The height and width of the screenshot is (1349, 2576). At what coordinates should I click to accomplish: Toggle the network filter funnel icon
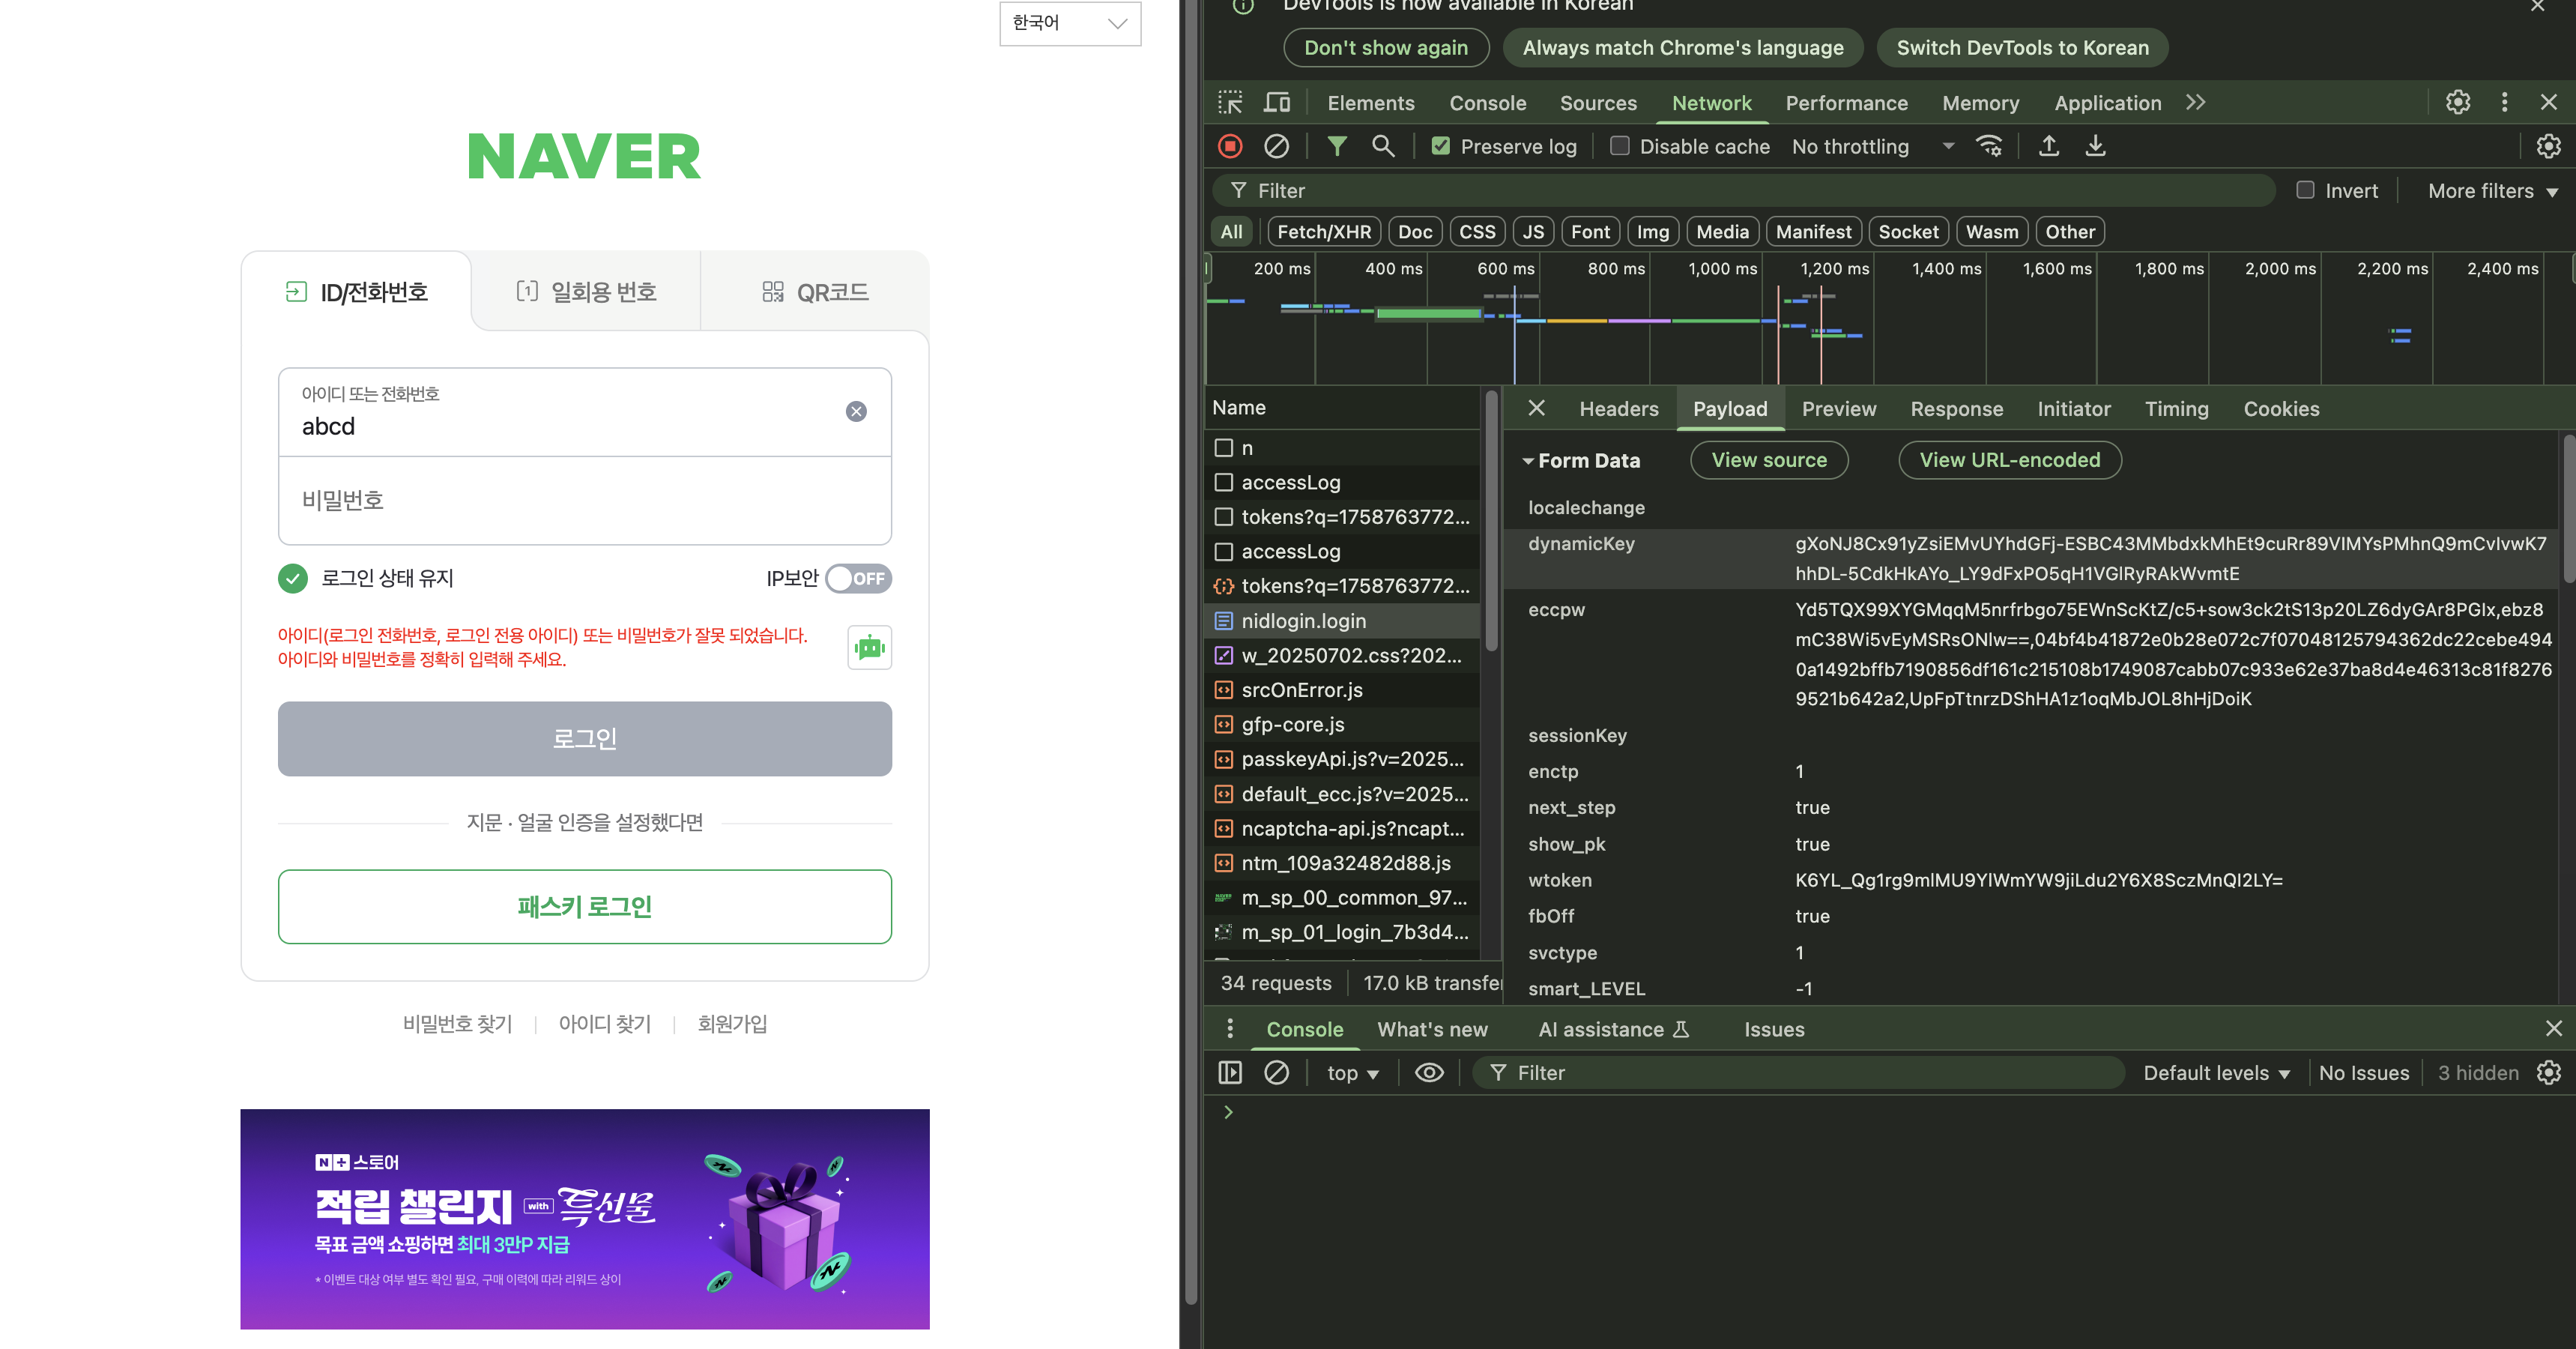[1336, 147]
